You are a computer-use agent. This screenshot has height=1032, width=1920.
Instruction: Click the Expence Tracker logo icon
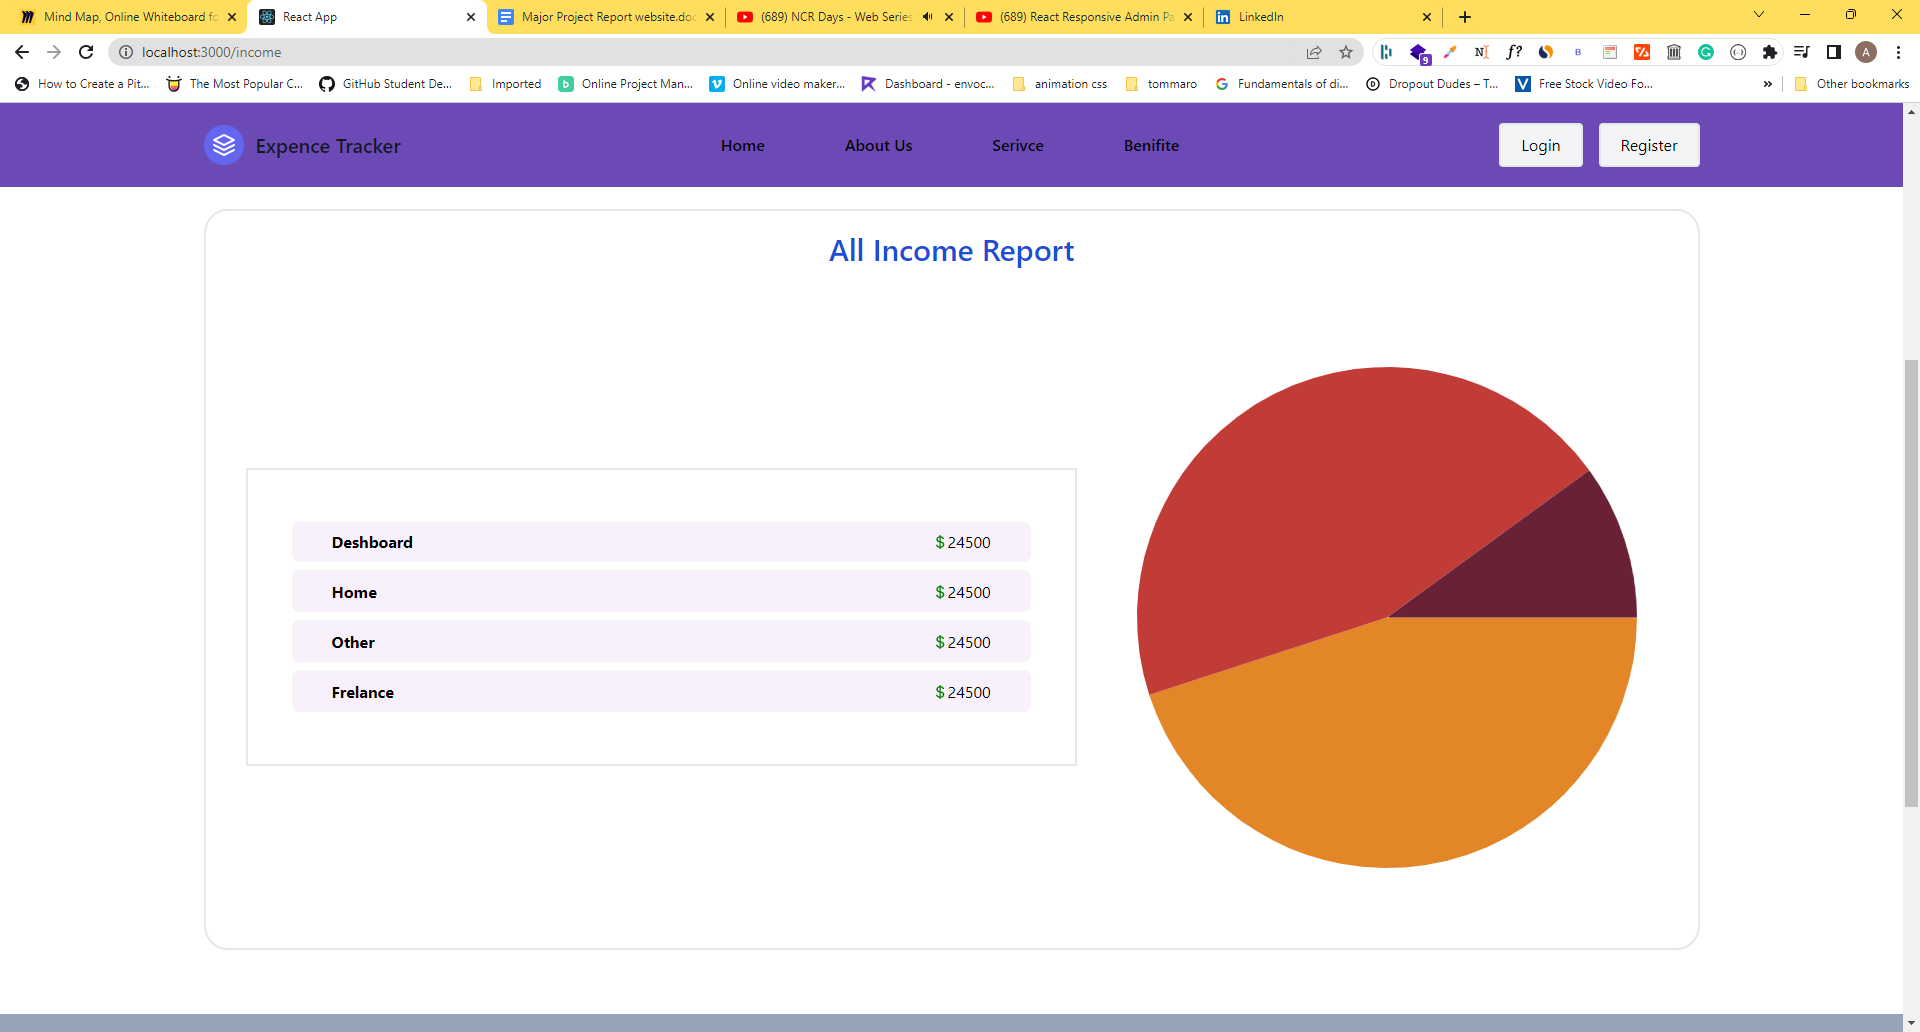(x=223, y=145)
